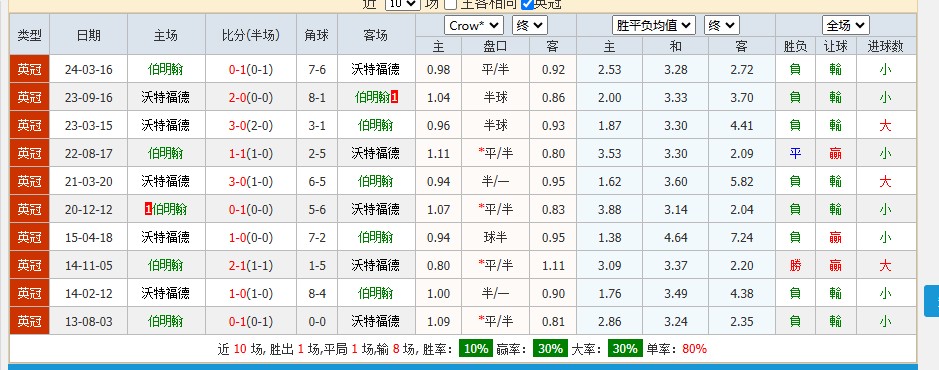This screenshot has height=370, width=939.
Task: Click the 比分(半场) column header
Action: pyautogui.click(x=251, y=35)
